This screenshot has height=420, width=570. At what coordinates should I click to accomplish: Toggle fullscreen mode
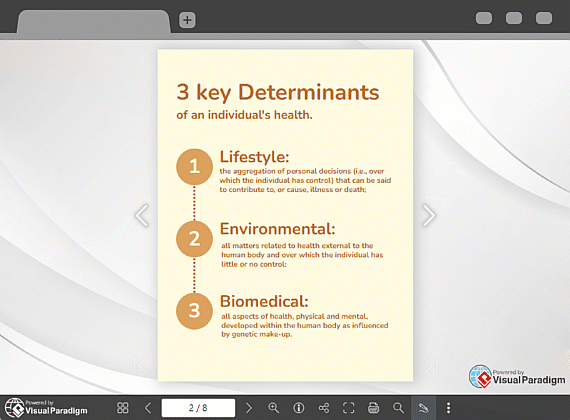349,408
